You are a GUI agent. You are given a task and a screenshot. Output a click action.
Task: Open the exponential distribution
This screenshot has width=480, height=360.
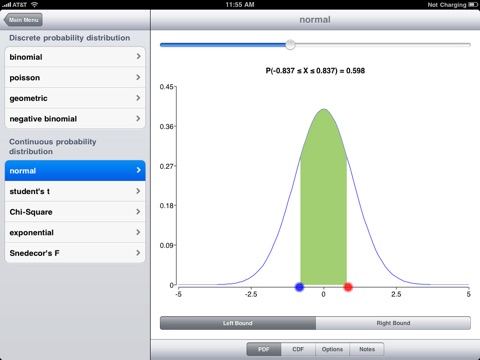(x=75, y=232)
